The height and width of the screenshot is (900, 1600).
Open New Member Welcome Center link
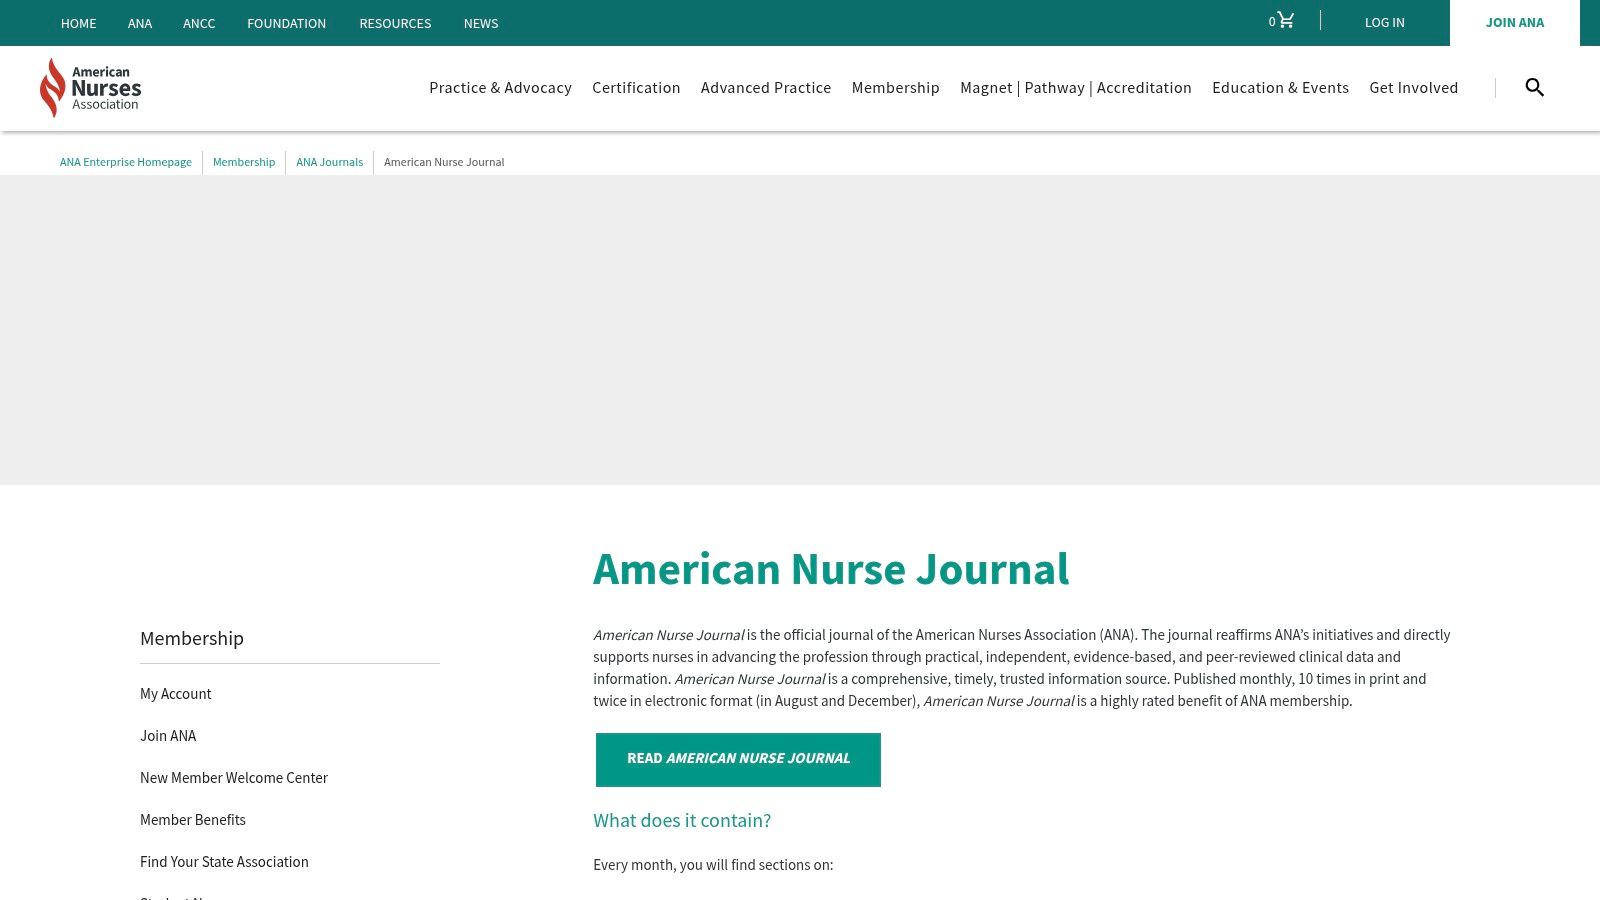[234, 778]
